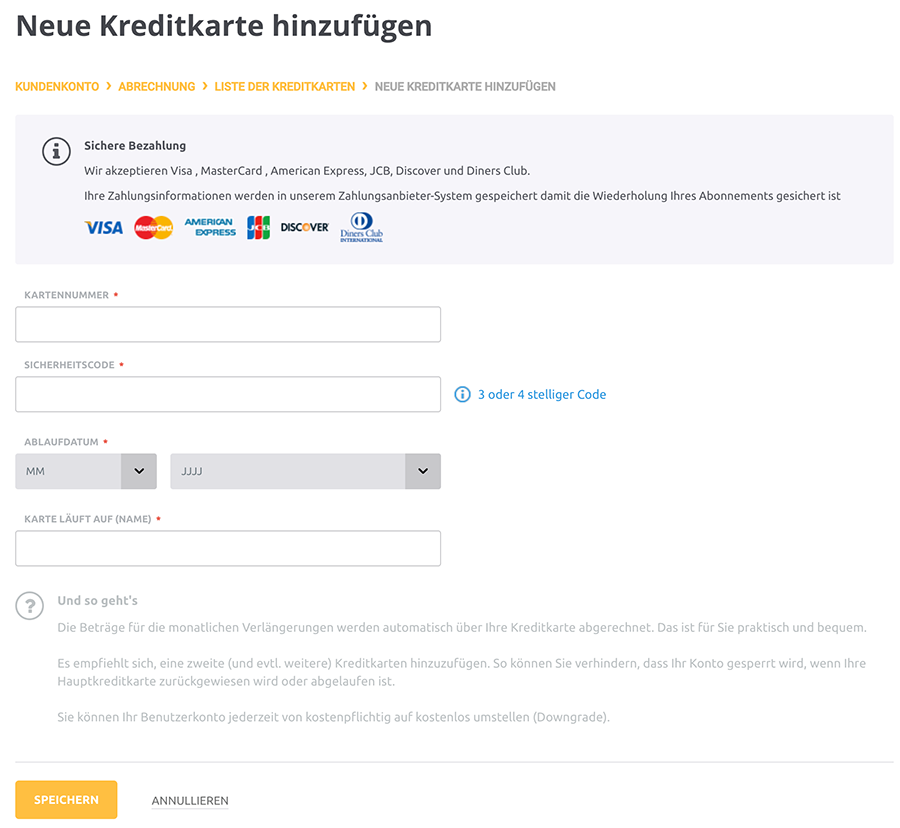Focus the Karte läuft auf (Name) field

(228, 548)
